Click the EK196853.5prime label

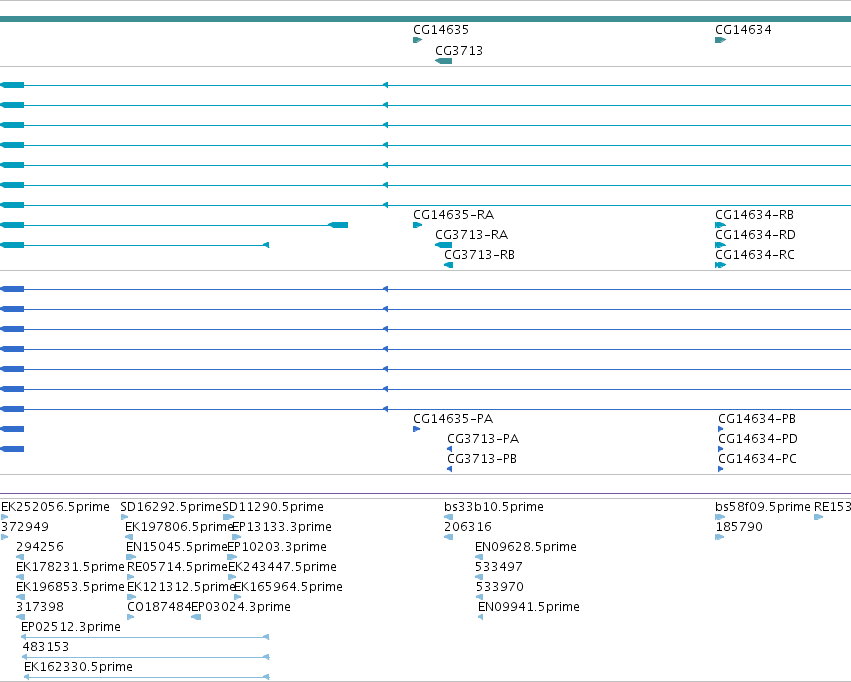(70, 587)
